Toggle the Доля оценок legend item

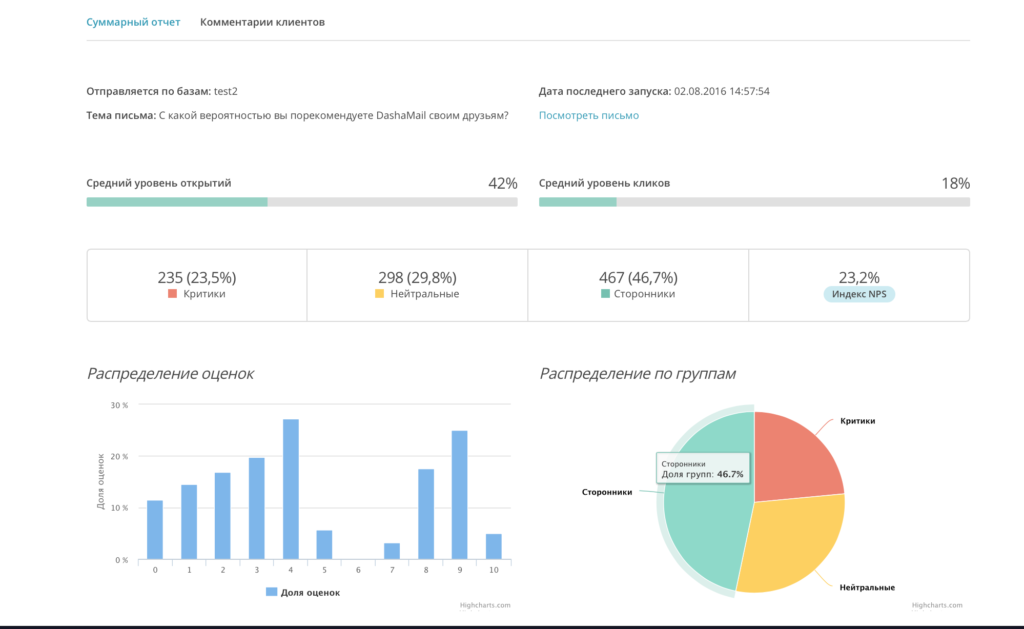click(x=303, y=592)
